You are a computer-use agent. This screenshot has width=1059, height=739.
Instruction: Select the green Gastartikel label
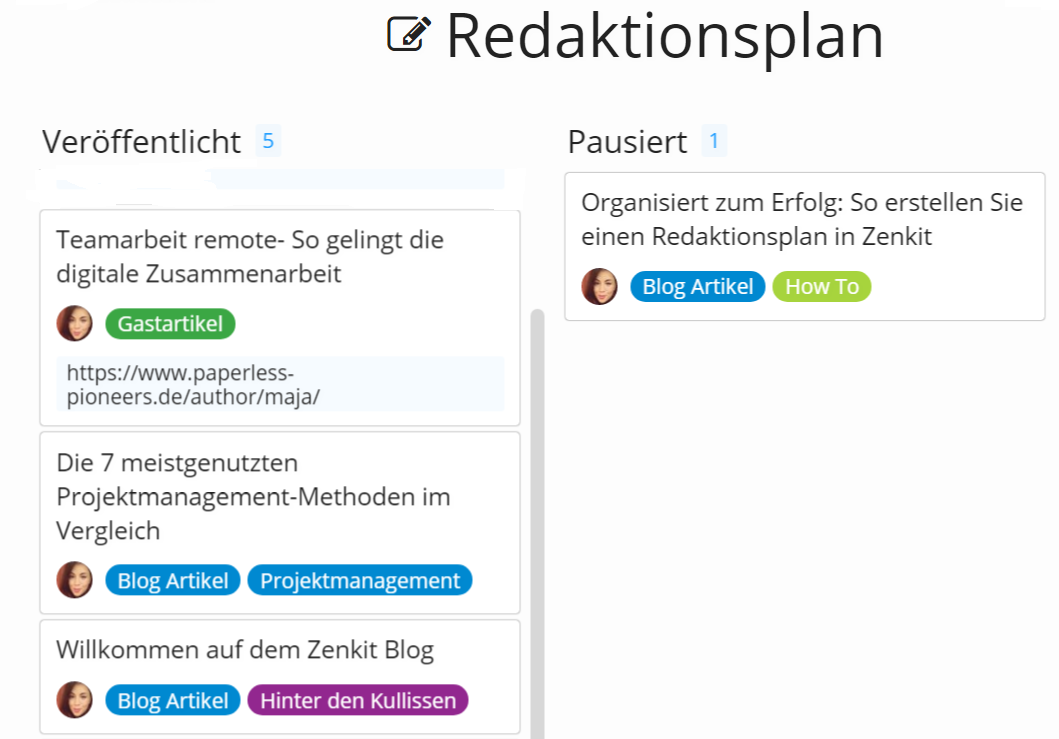(170, 324)
